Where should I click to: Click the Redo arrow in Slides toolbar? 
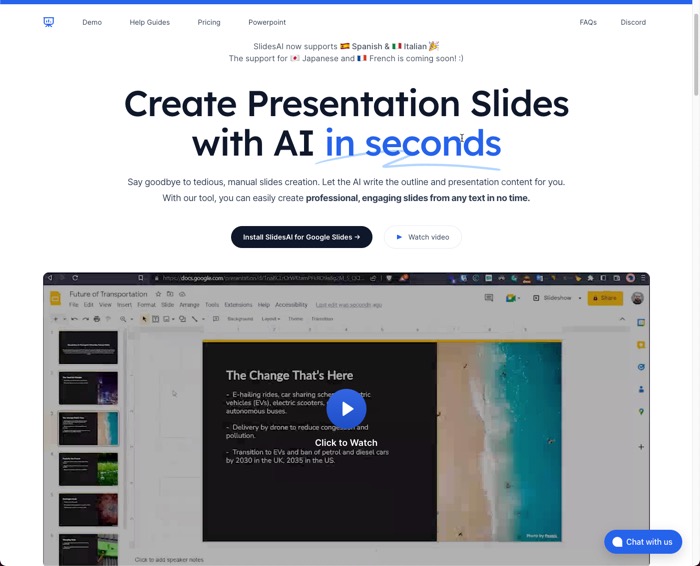(85, 319)
